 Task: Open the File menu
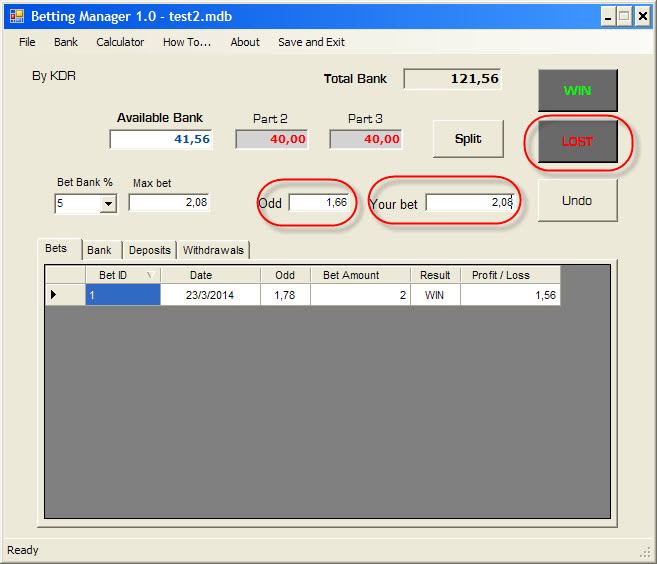(27, 42)
